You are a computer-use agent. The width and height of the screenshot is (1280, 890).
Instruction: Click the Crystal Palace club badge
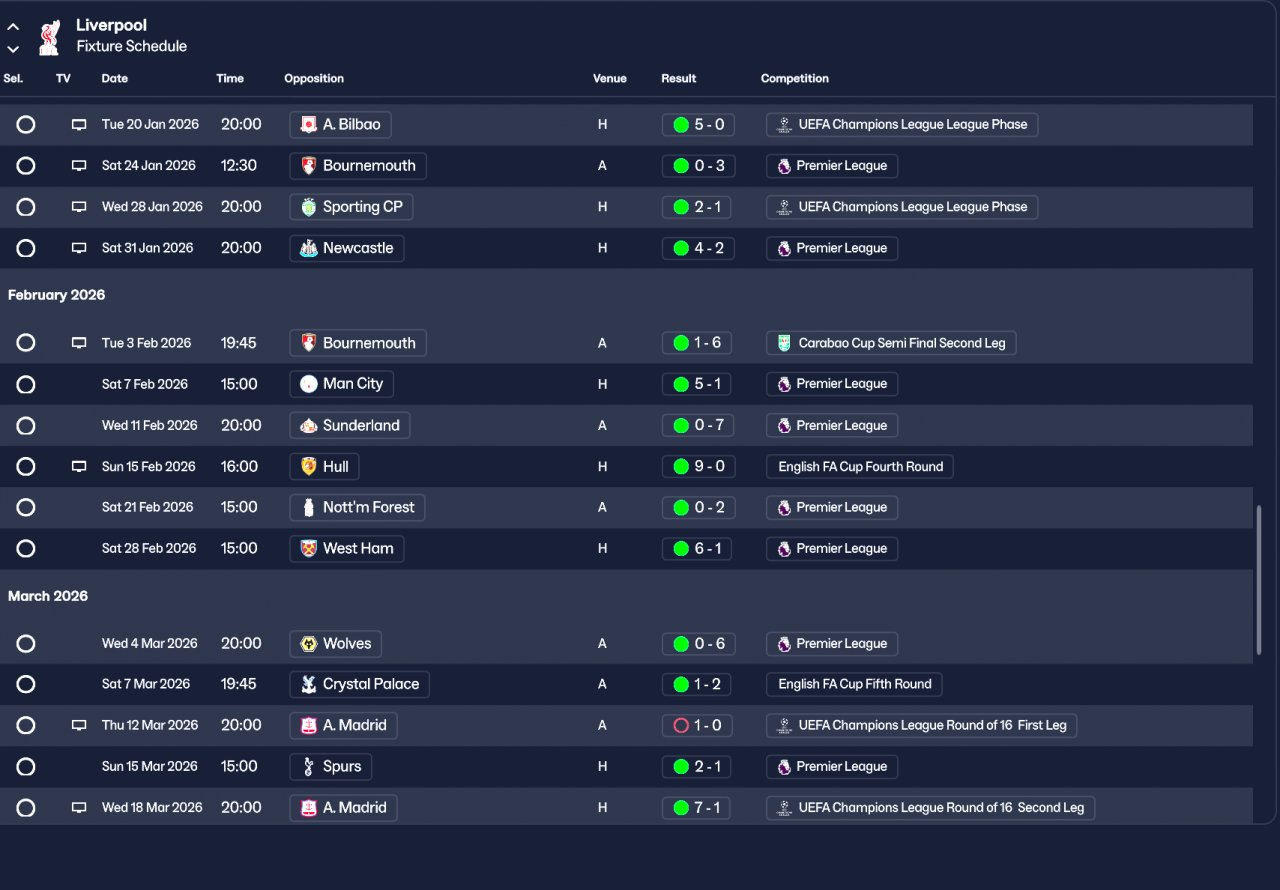309,684
